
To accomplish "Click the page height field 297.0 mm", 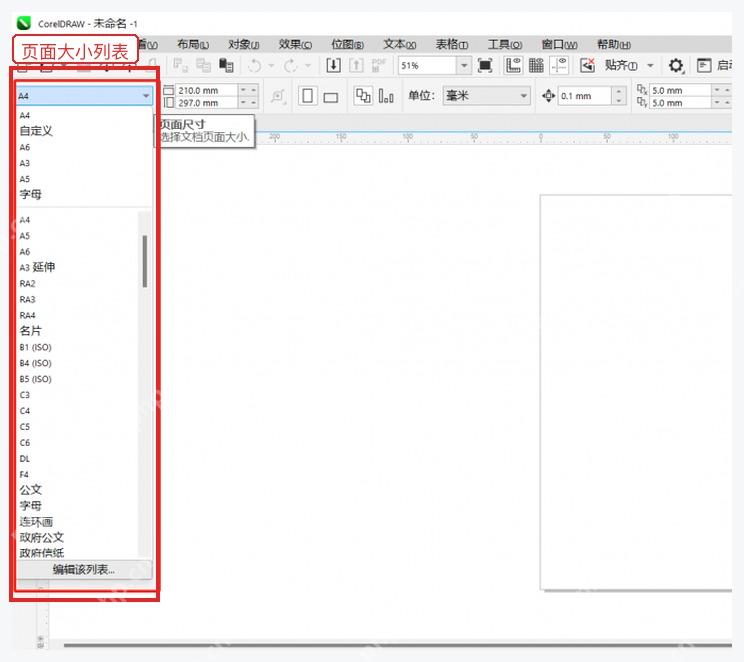I will 207,103.
